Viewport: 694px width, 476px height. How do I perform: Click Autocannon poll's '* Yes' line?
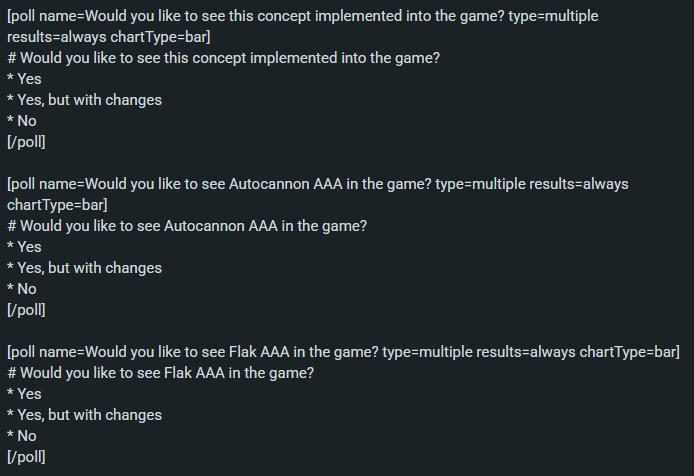click(x=24, y=247)
